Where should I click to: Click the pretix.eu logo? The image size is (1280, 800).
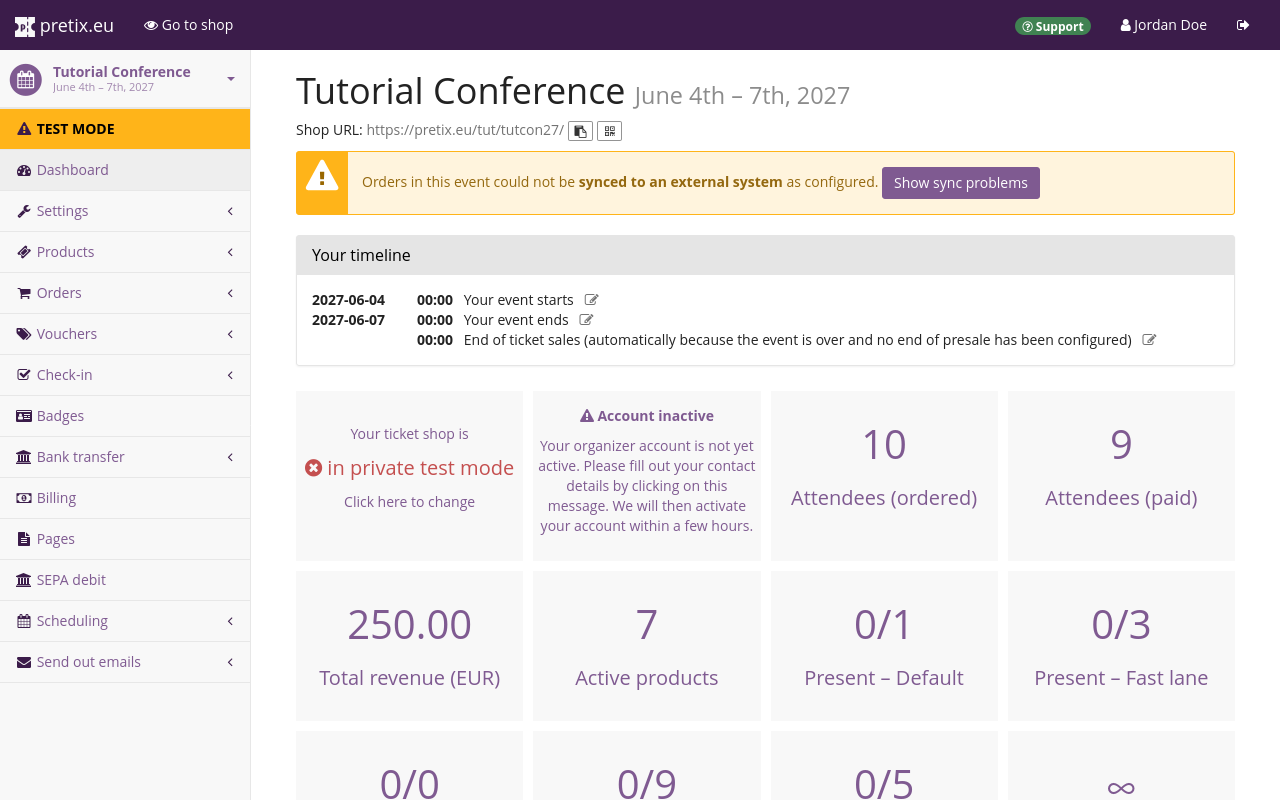(64, 26)
